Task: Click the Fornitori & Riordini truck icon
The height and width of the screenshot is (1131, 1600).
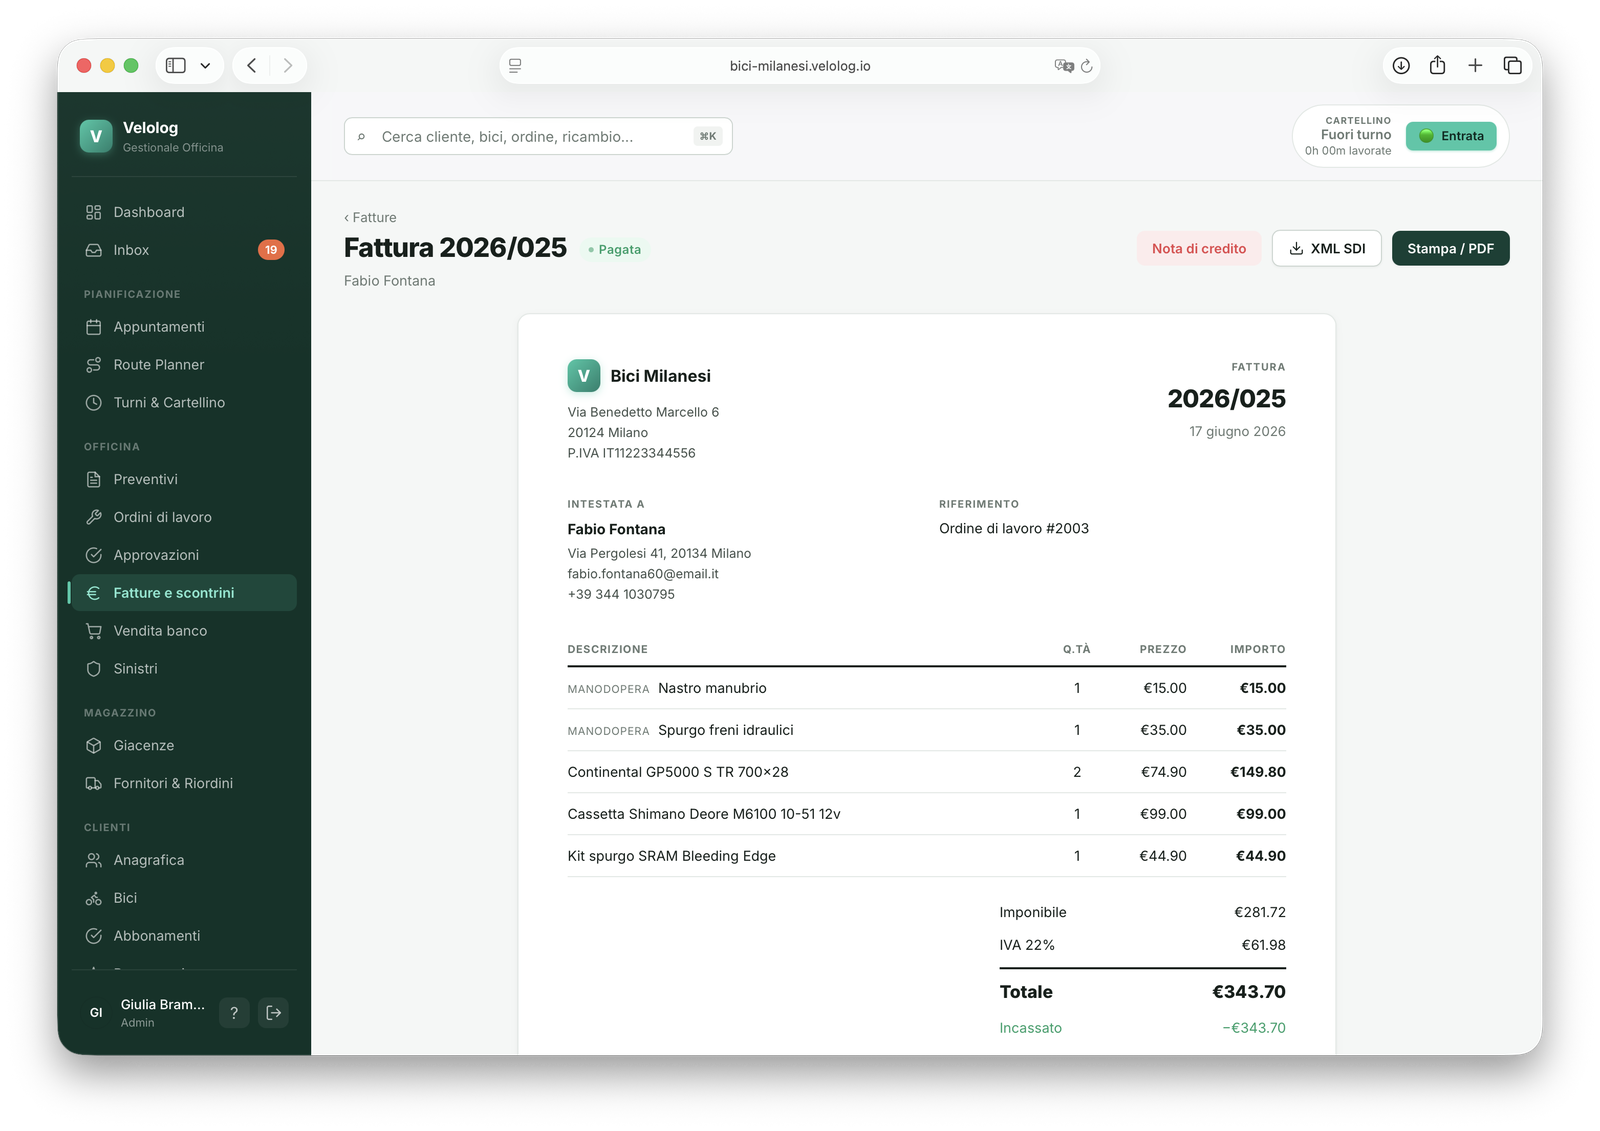Action: [x=94, y=784]
